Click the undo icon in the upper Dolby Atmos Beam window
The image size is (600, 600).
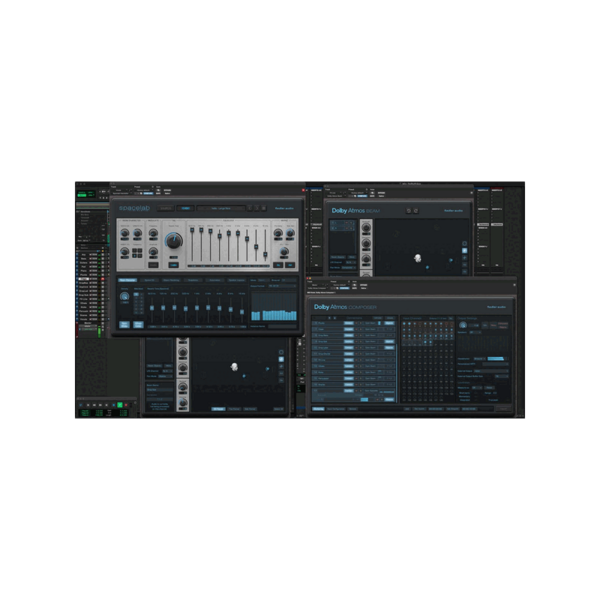(x=408, y=211)
